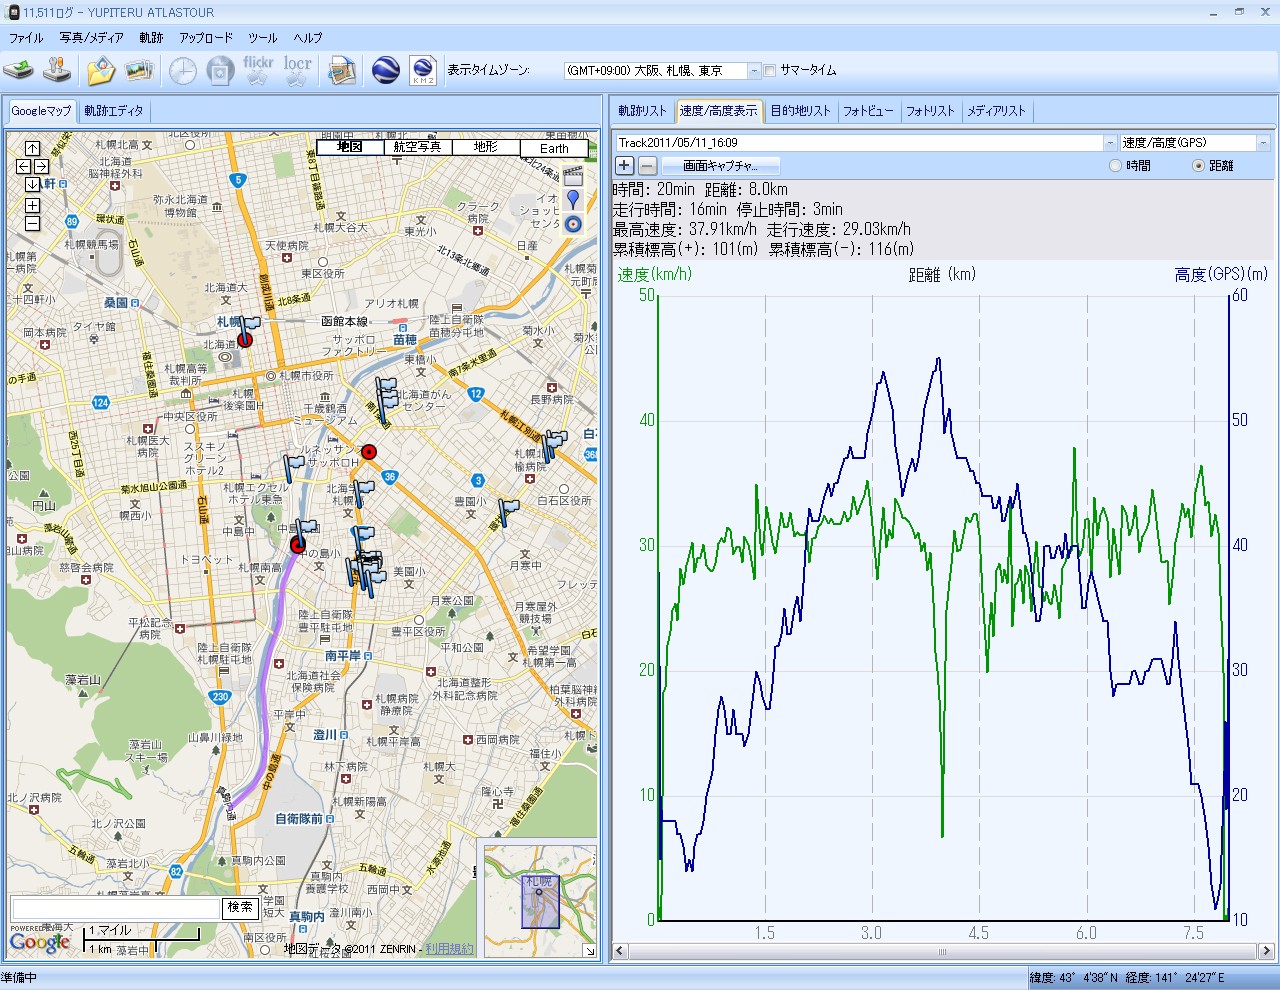
Task: Select the 航空写真 map type button
Action: click(x=417, y=147)
